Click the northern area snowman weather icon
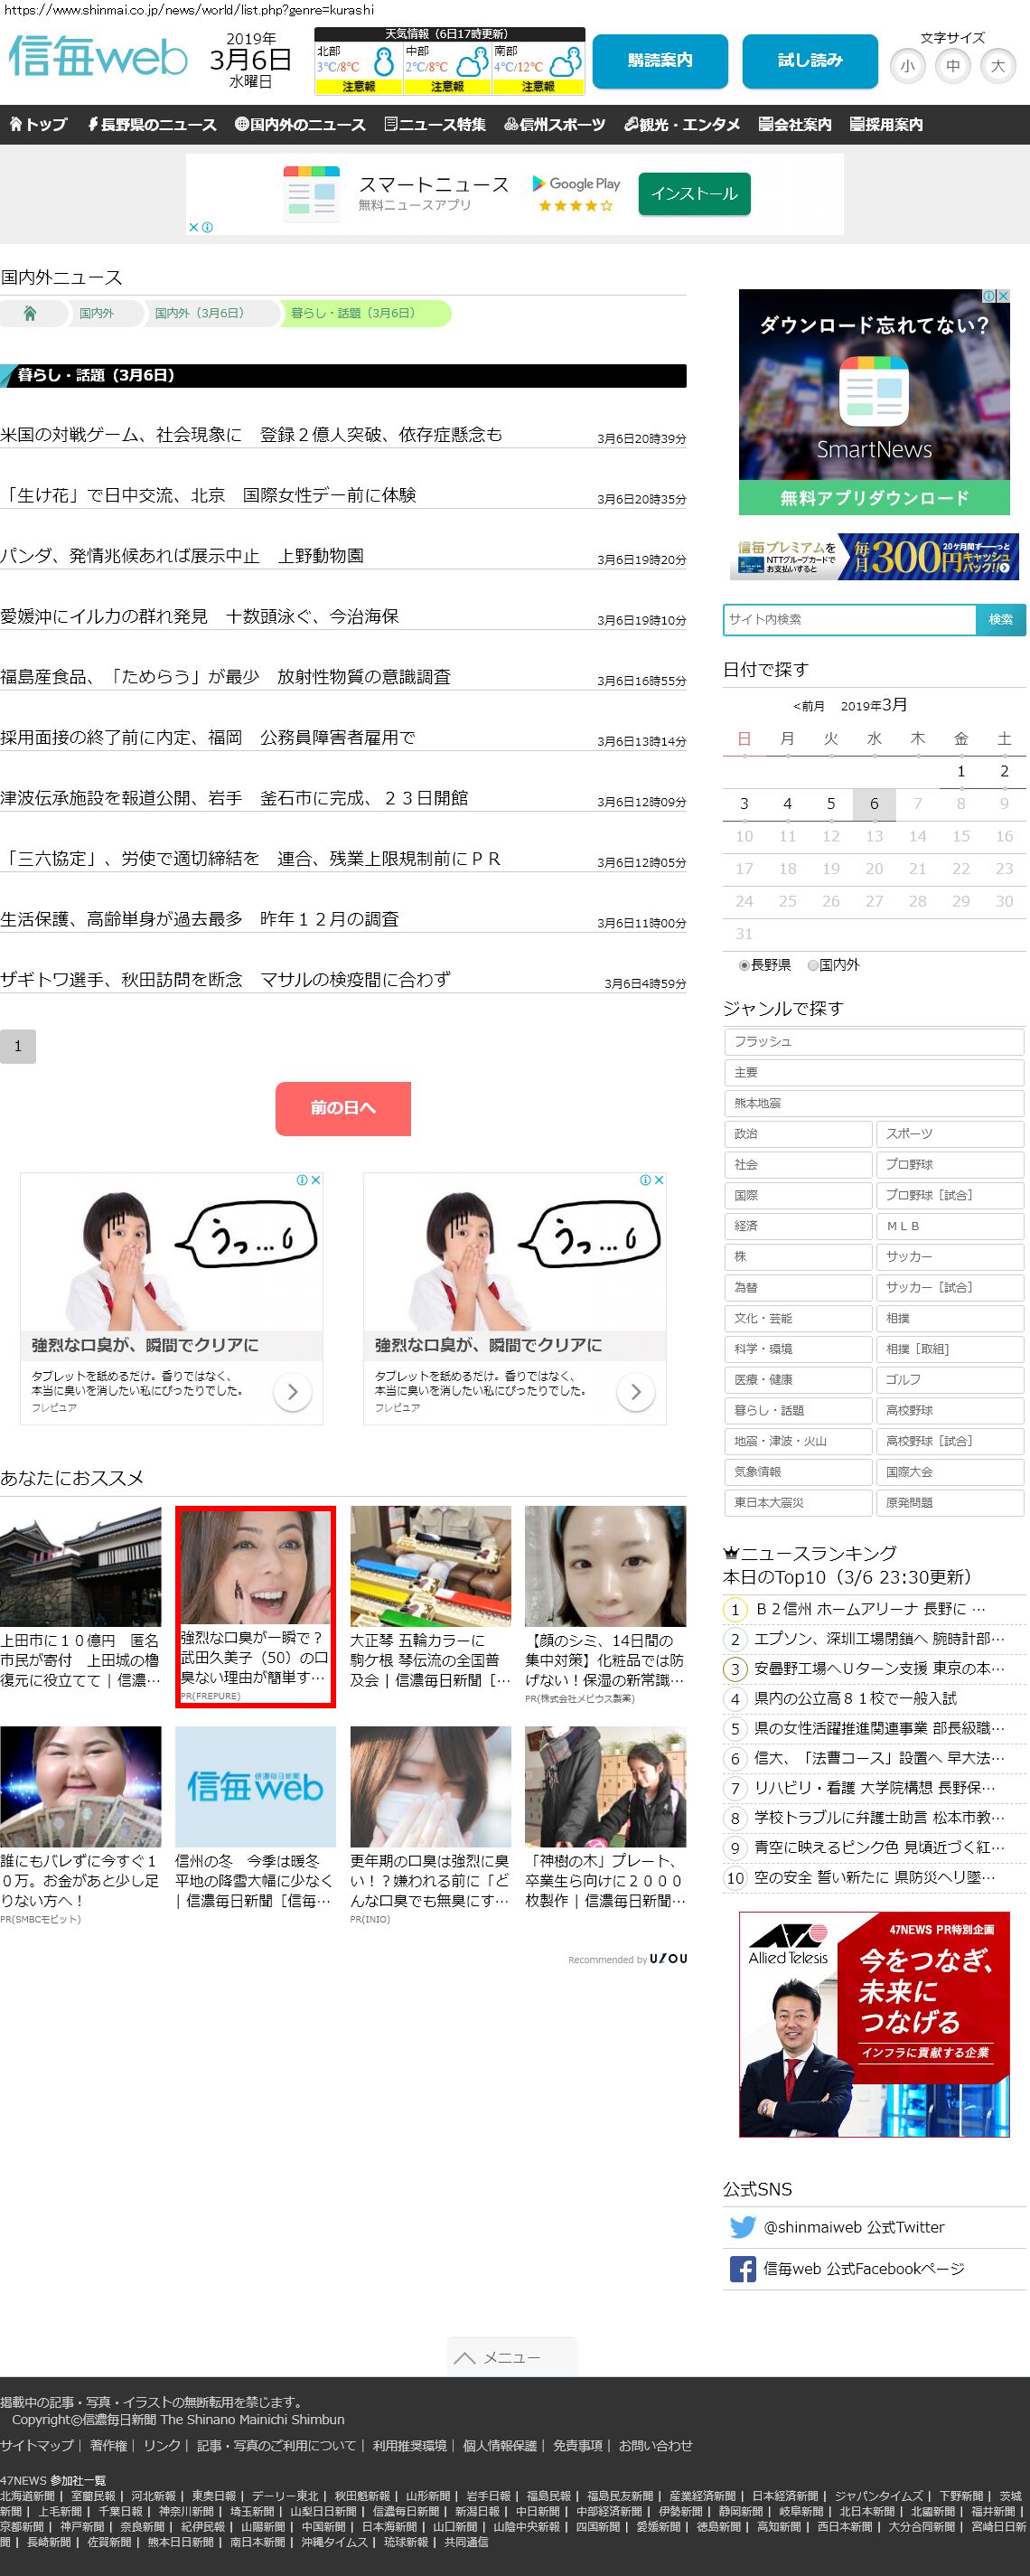This screenshot has height=2576, width=1030. point(383,64)
